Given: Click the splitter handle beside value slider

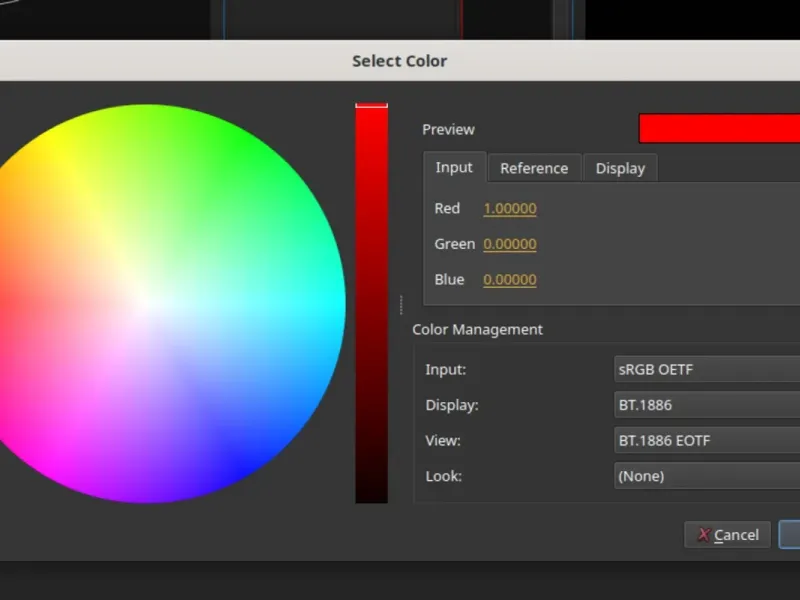Looking at the screenshot, I should (x=401, y=303).
